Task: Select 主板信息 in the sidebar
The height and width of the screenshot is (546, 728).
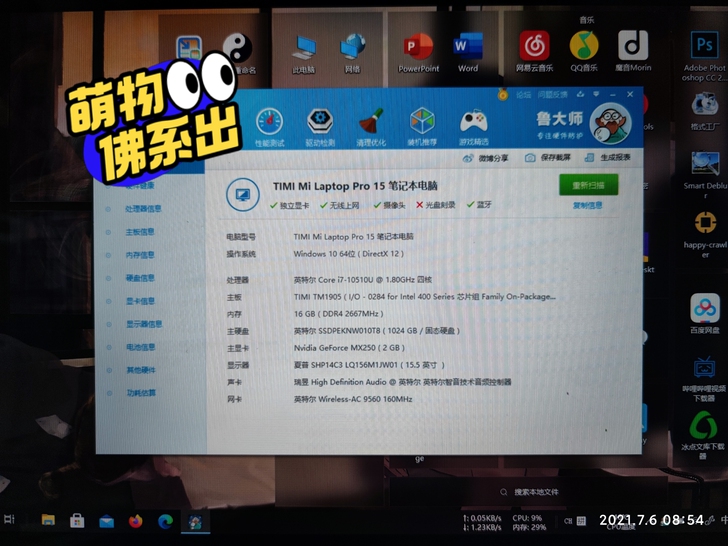Action: 140,232
